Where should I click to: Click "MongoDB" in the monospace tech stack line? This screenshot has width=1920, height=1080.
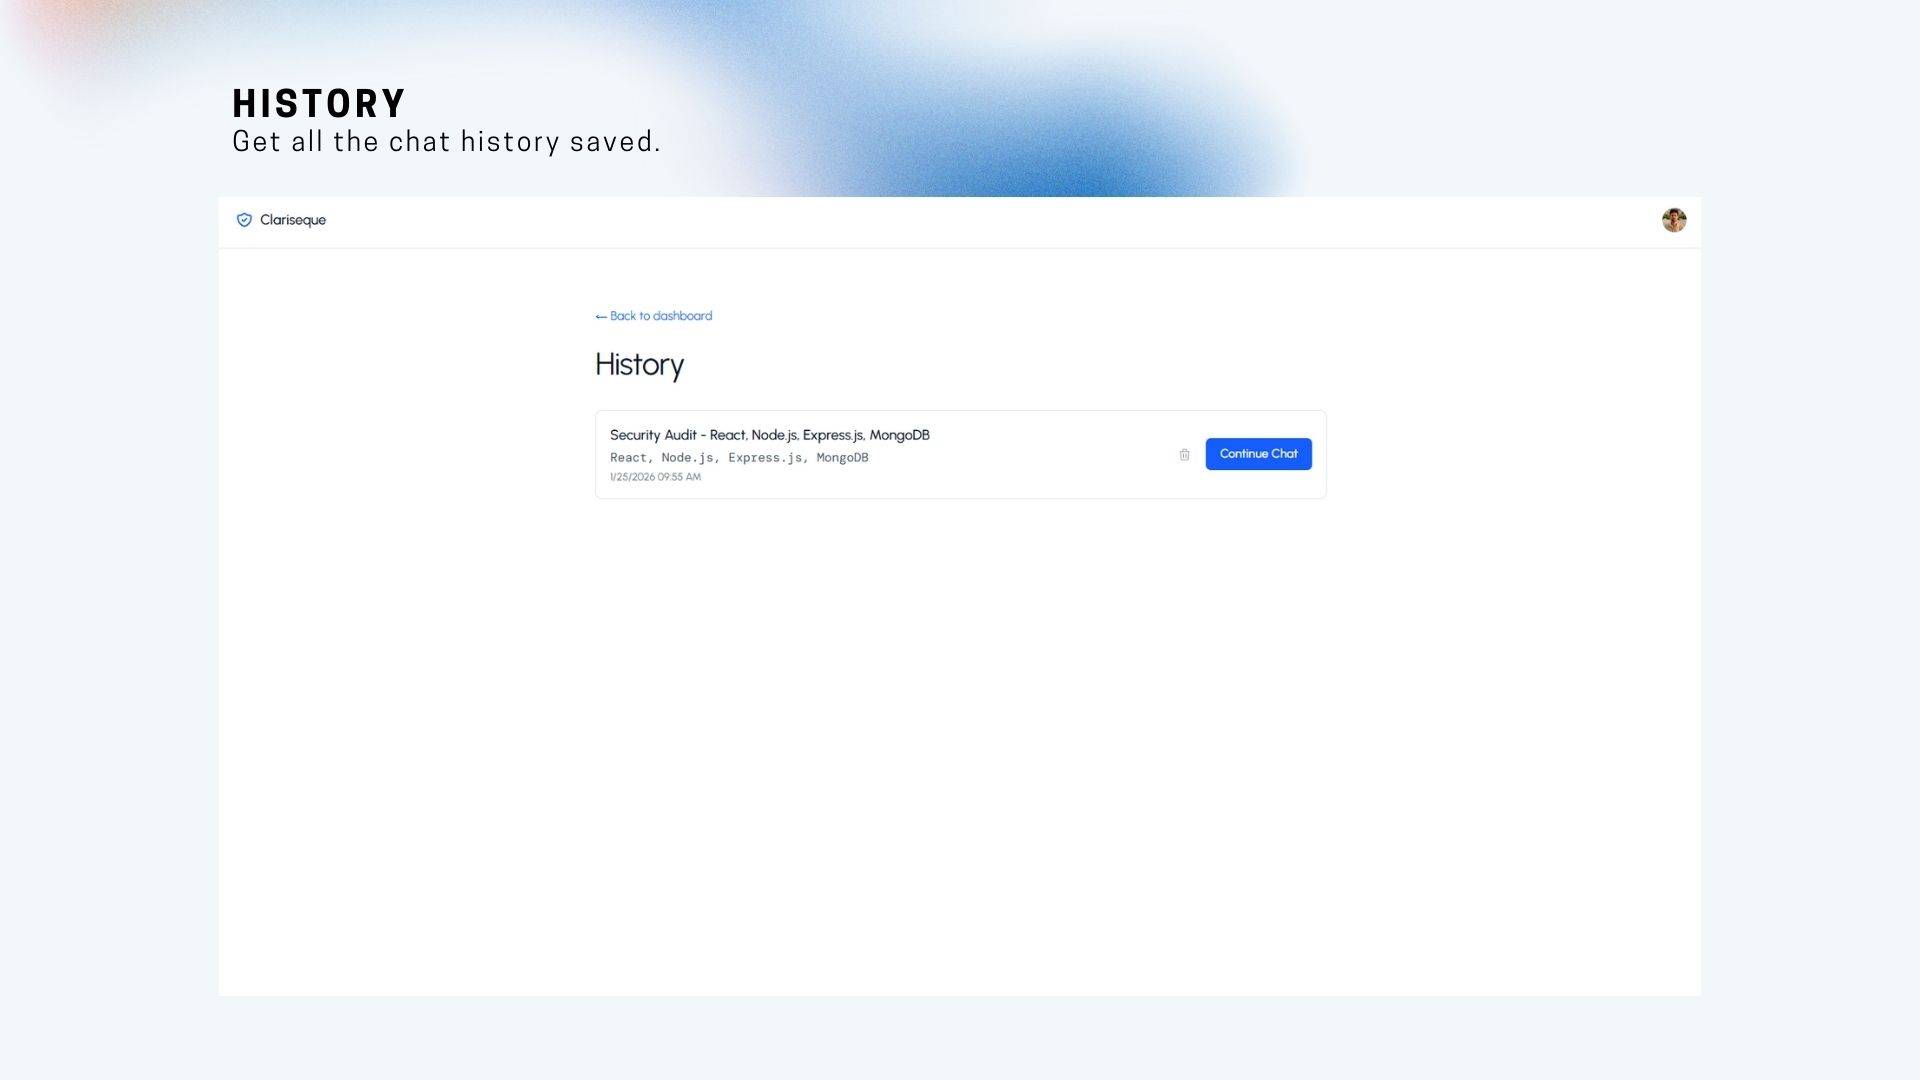[x=842, y=458]
